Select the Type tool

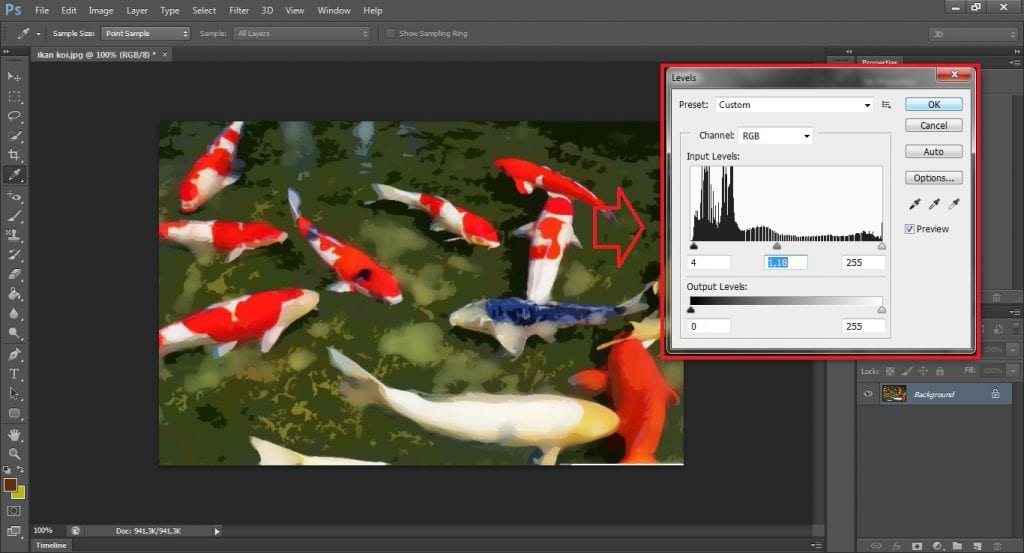[14, 374]
